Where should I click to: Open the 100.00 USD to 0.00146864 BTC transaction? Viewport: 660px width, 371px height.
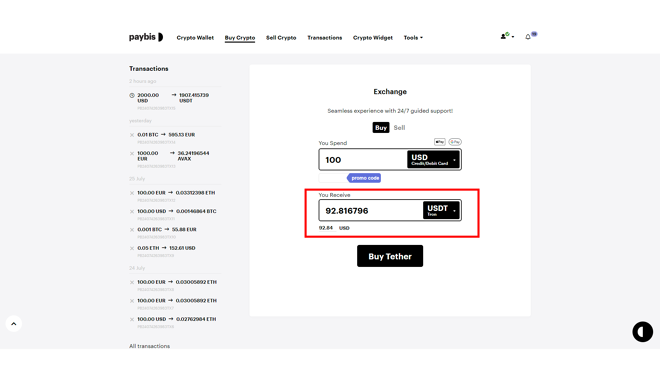(x=175, y=214)
